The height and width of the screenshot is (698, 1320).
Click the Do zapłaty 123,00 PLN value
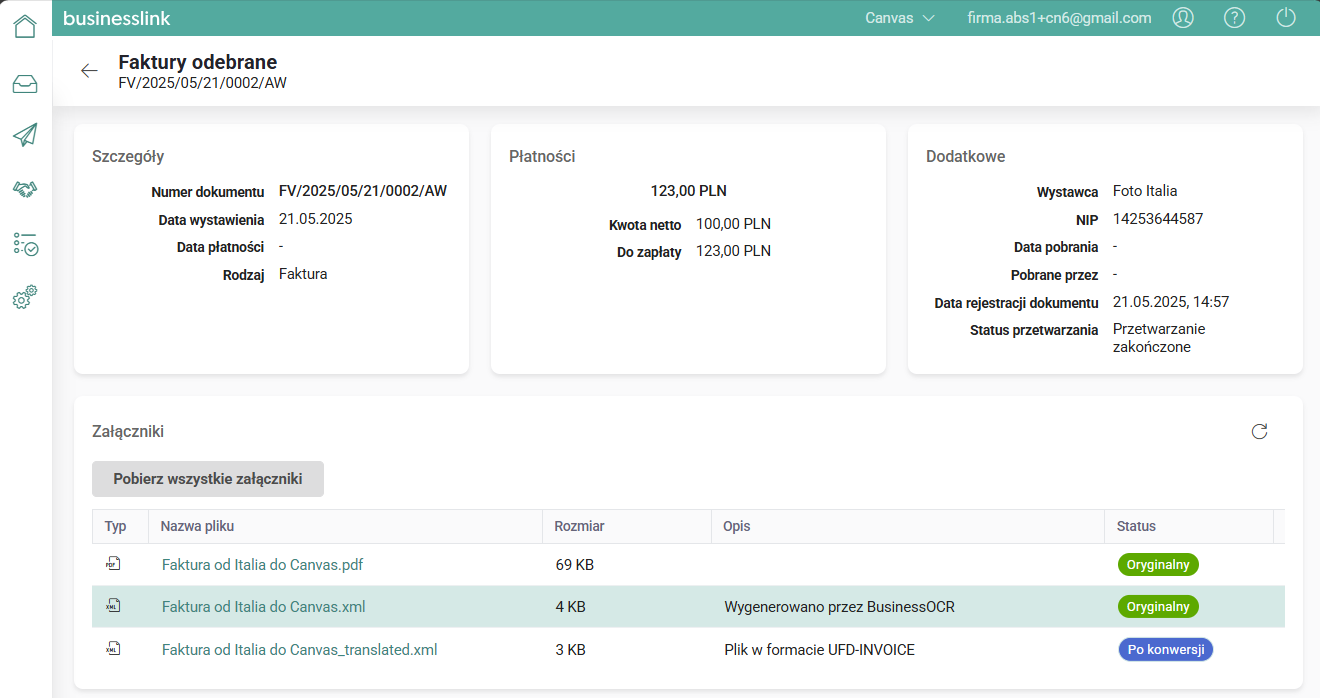733,251
